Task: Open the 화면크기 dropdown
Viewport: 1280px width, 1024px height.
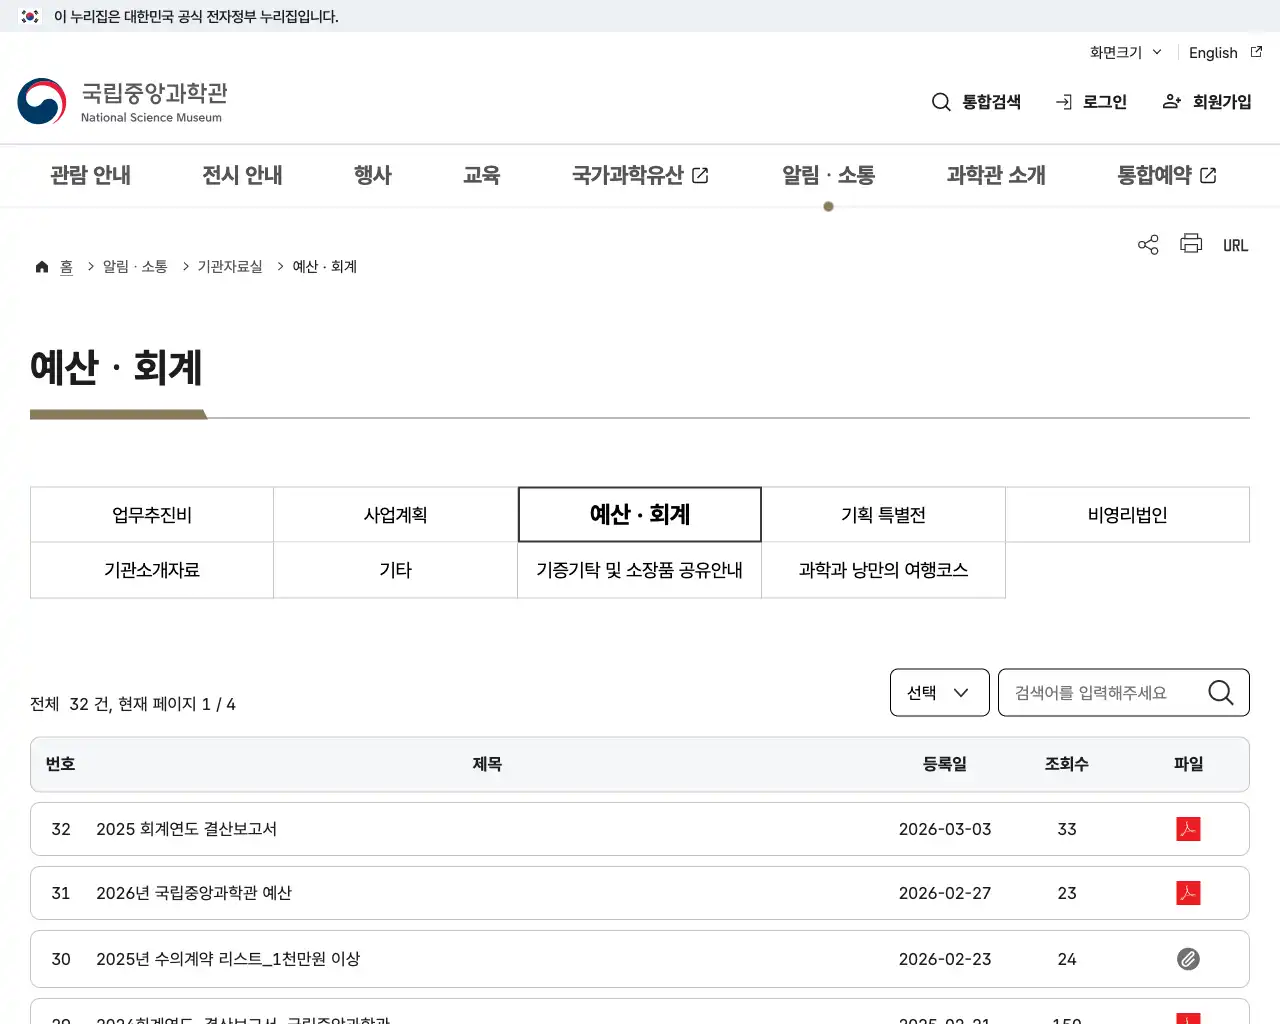Action: pos(1124,52)
